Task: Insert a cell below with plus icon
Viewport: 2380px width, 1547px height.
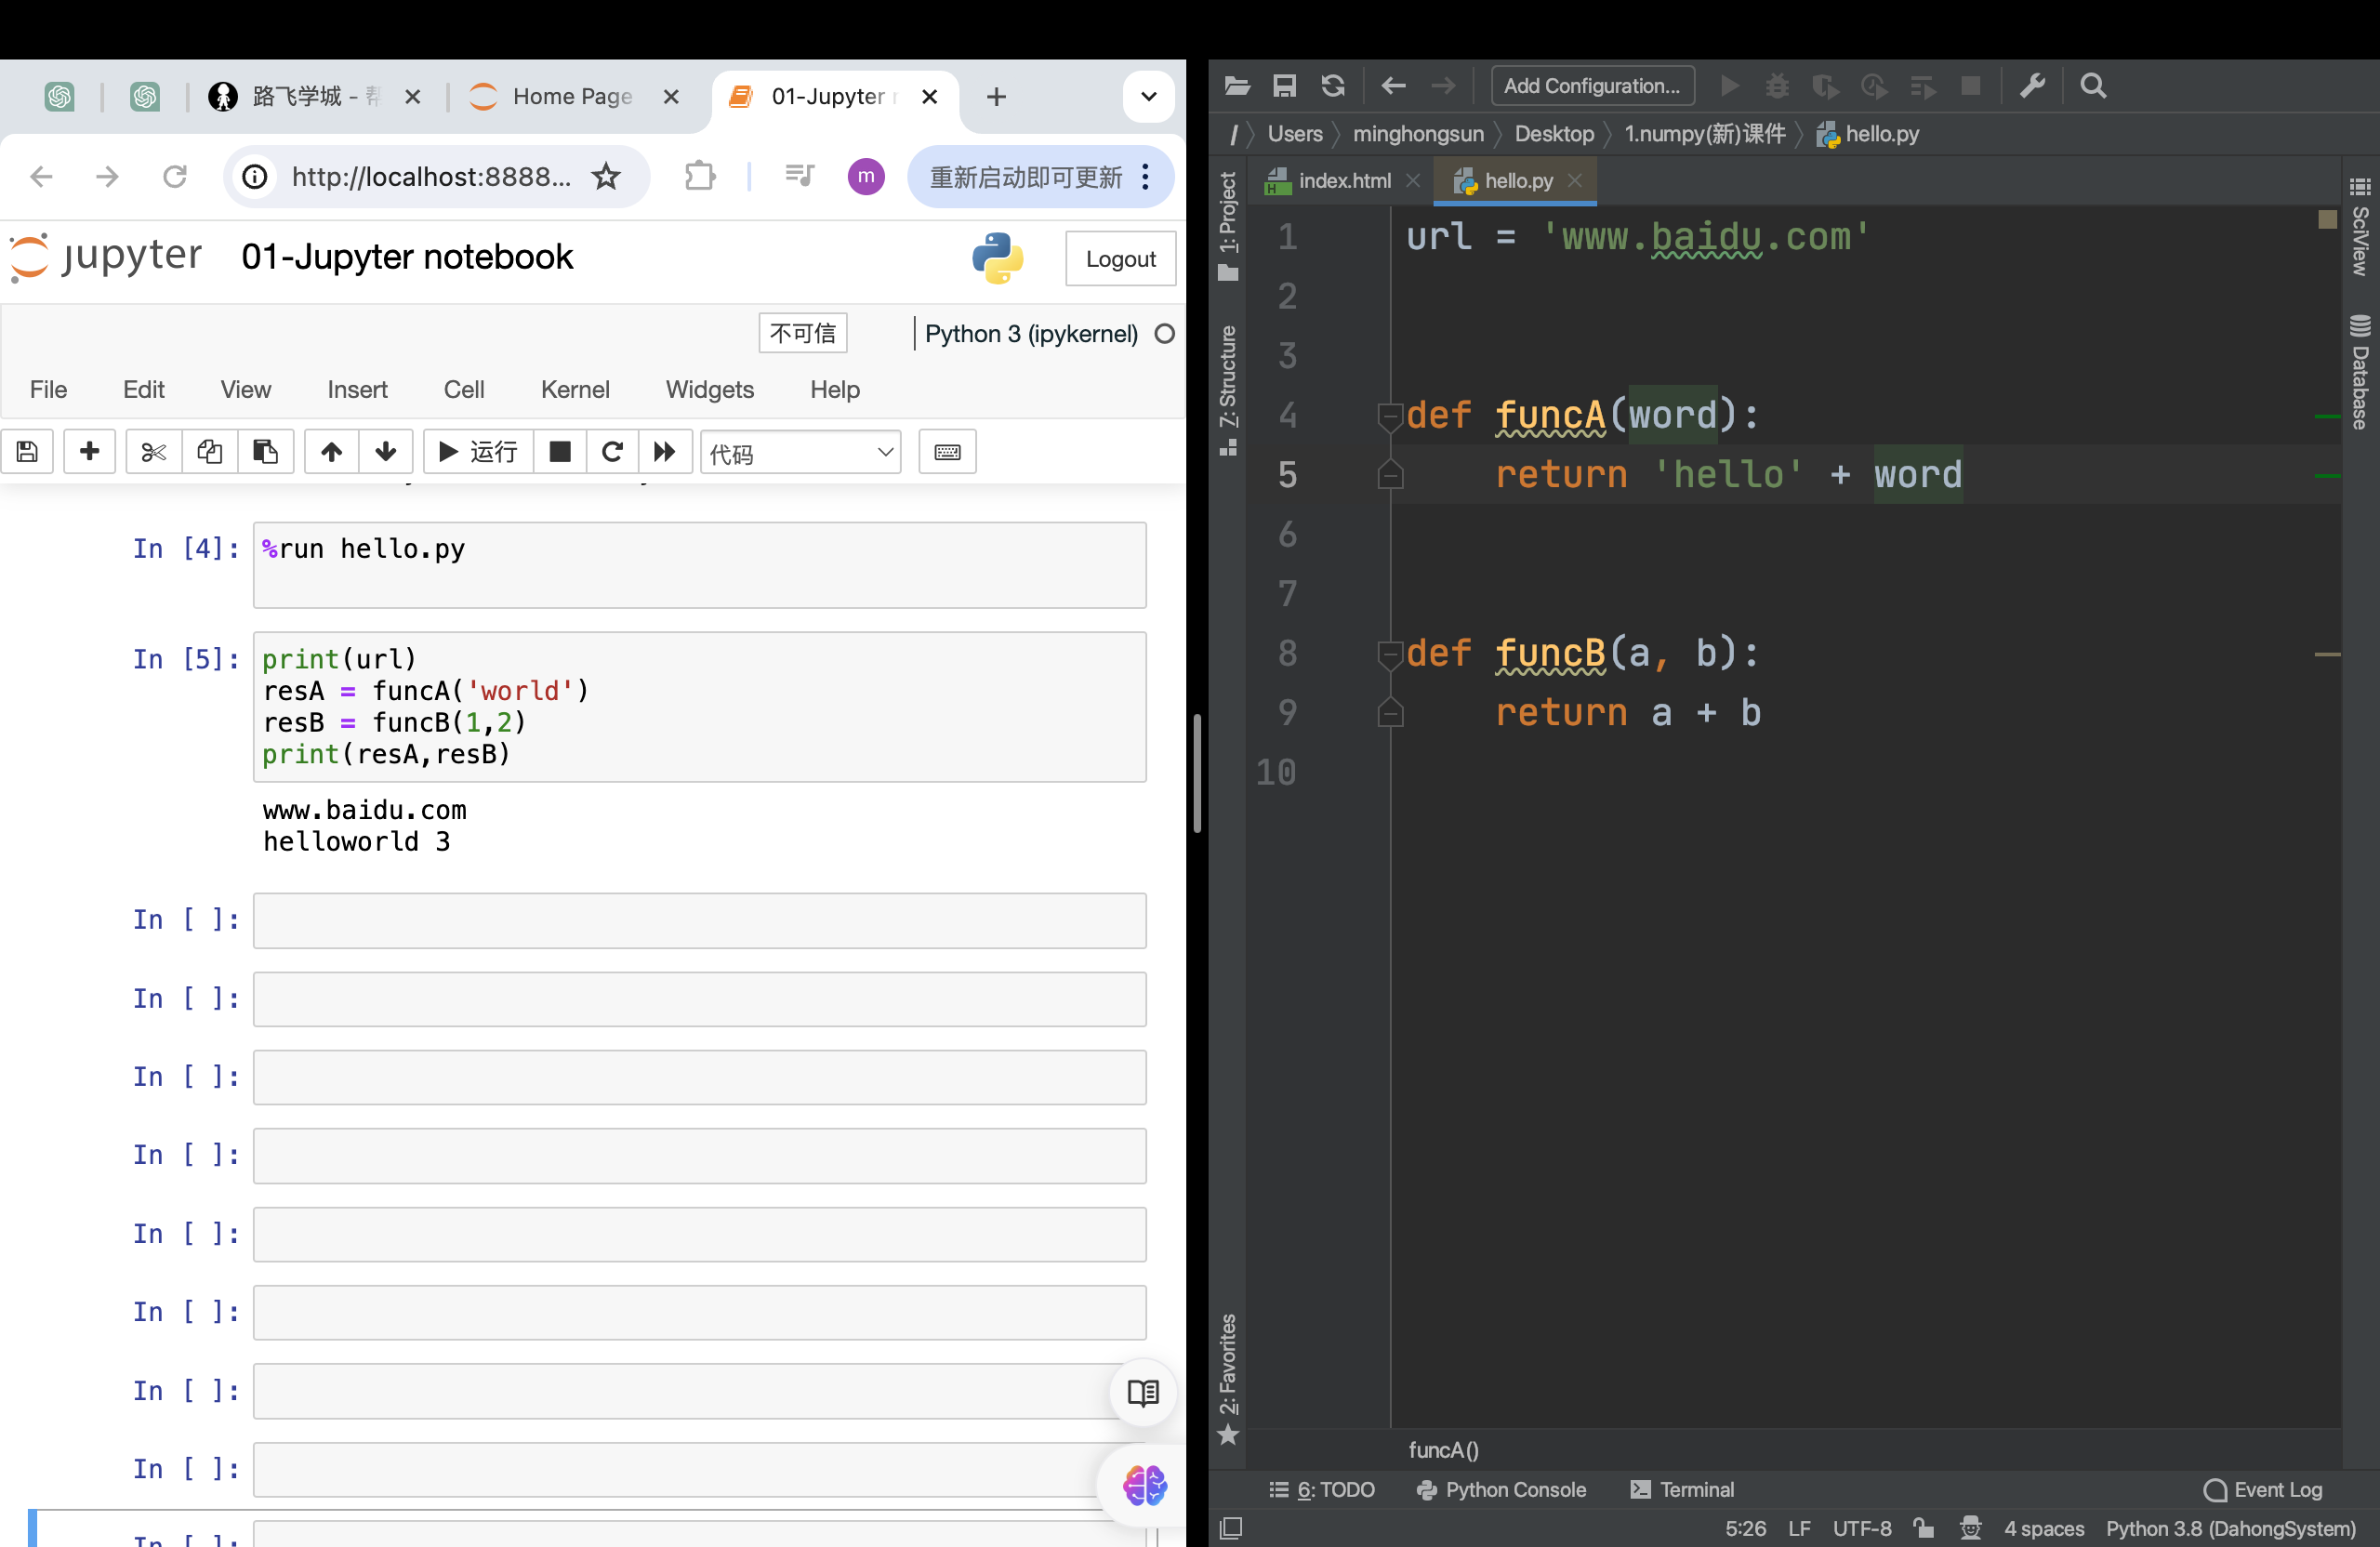Action: (89, 452)
